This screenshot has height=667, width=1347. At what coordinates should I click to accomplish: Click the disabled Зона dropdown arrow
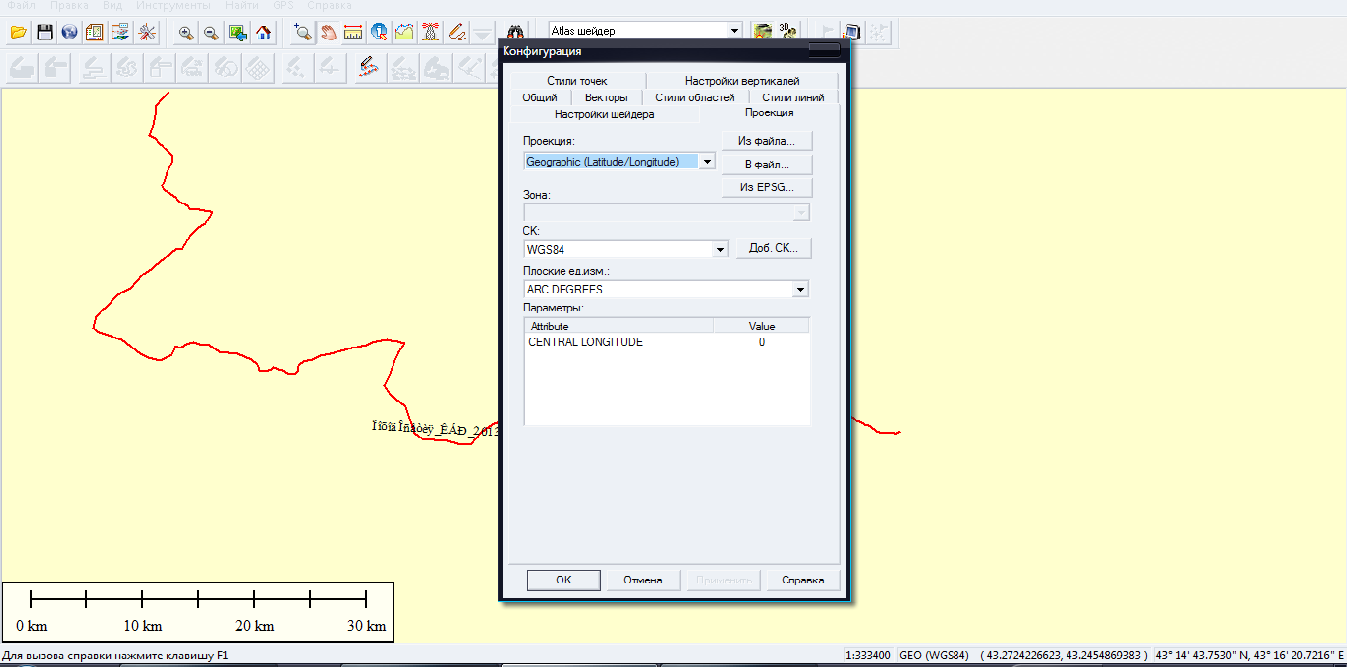(801, 212)
